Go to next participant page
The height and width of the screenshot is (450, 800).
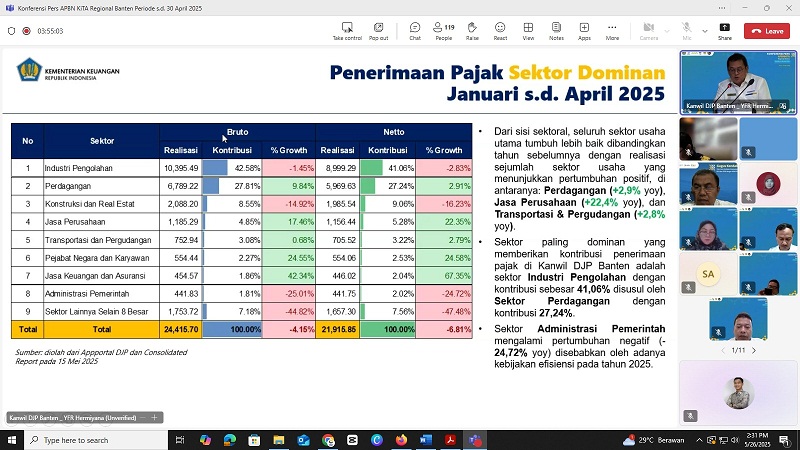754,350
